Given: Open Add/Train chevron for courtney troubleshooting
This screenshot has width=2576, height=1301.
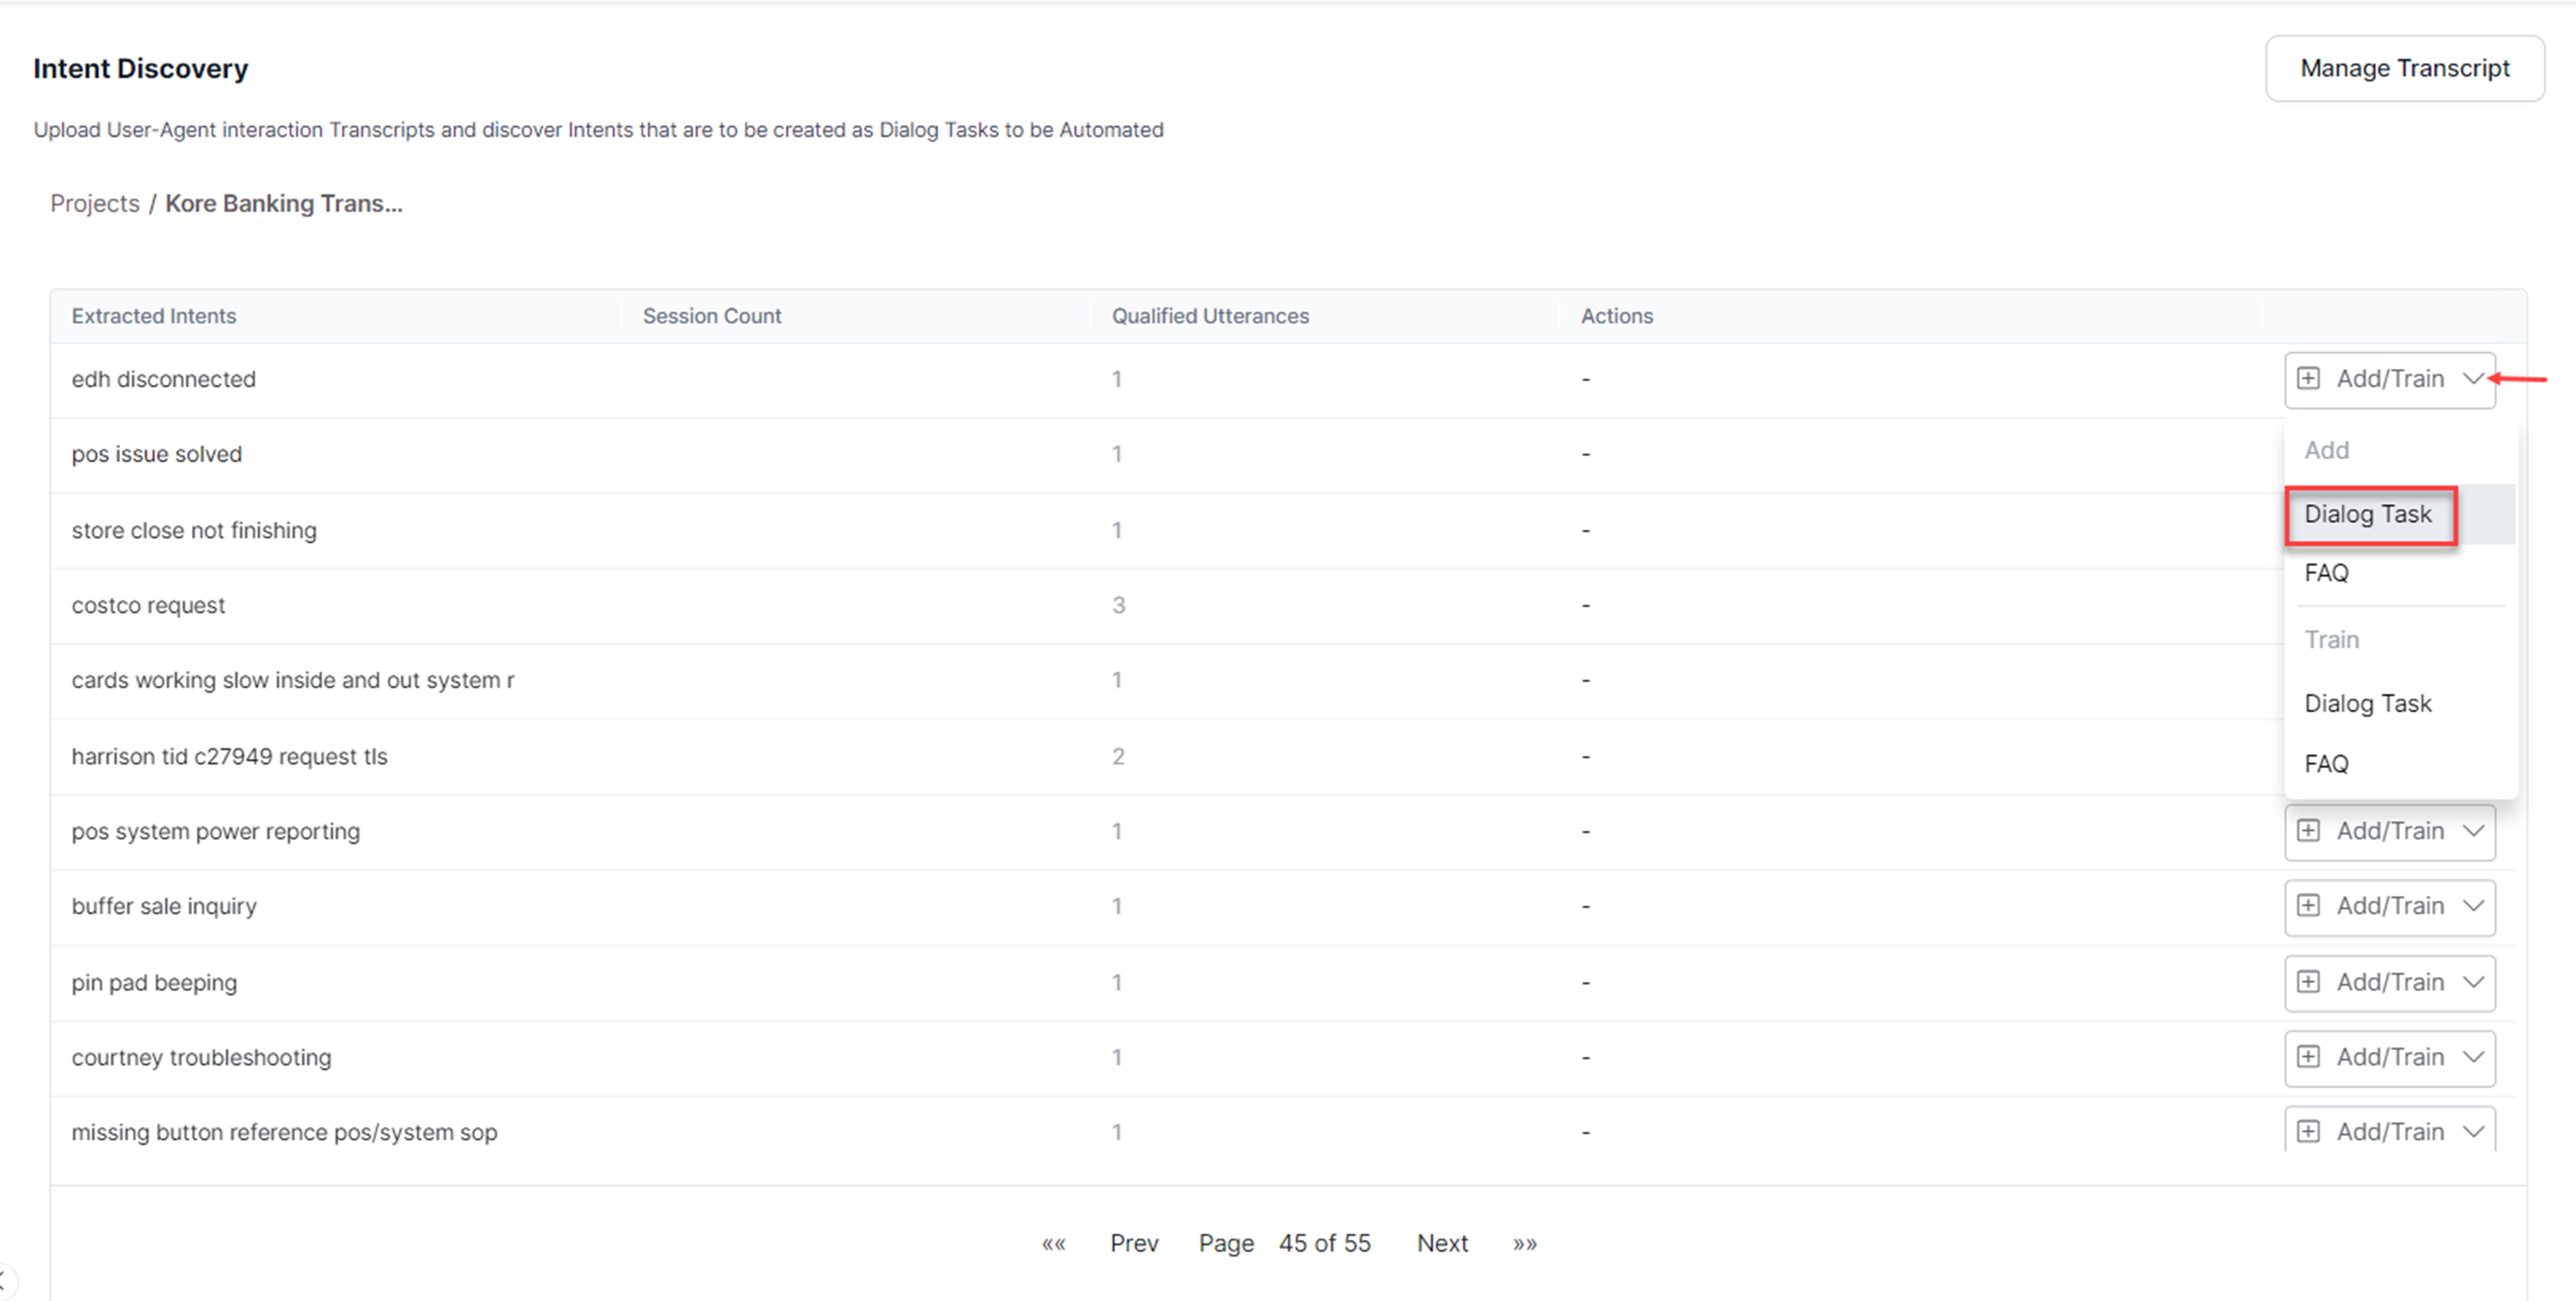Looking at the screenshot, I should (x=2473, y=1056).
